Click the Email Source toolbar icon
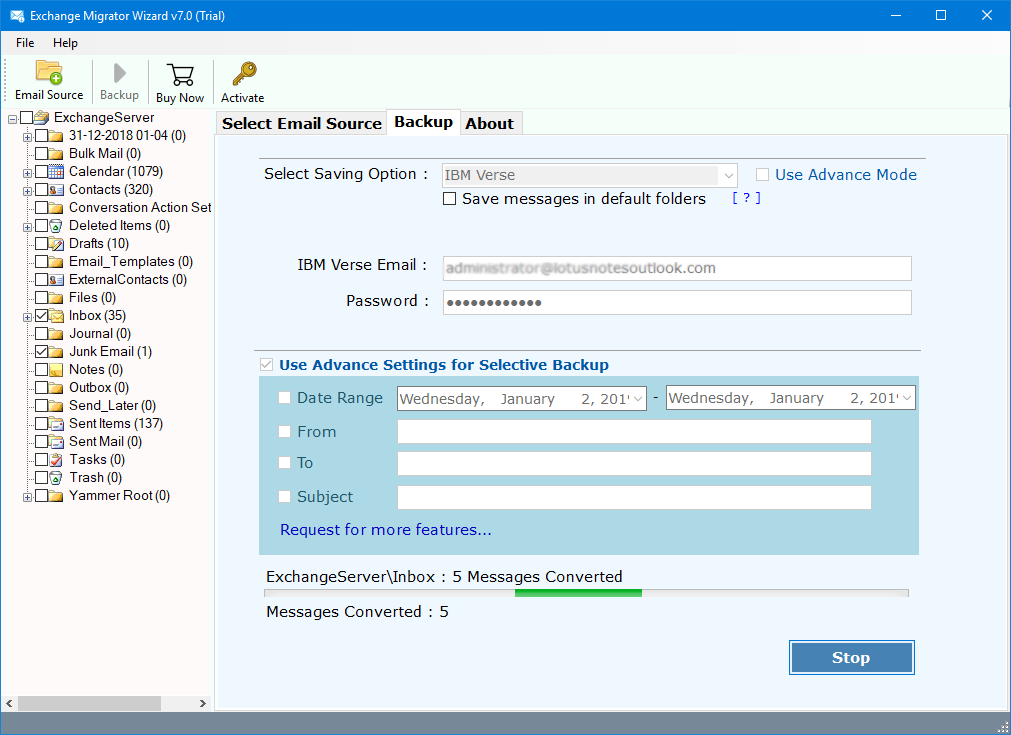This screenshot has height=735, width=1011. tap(49, 72)
